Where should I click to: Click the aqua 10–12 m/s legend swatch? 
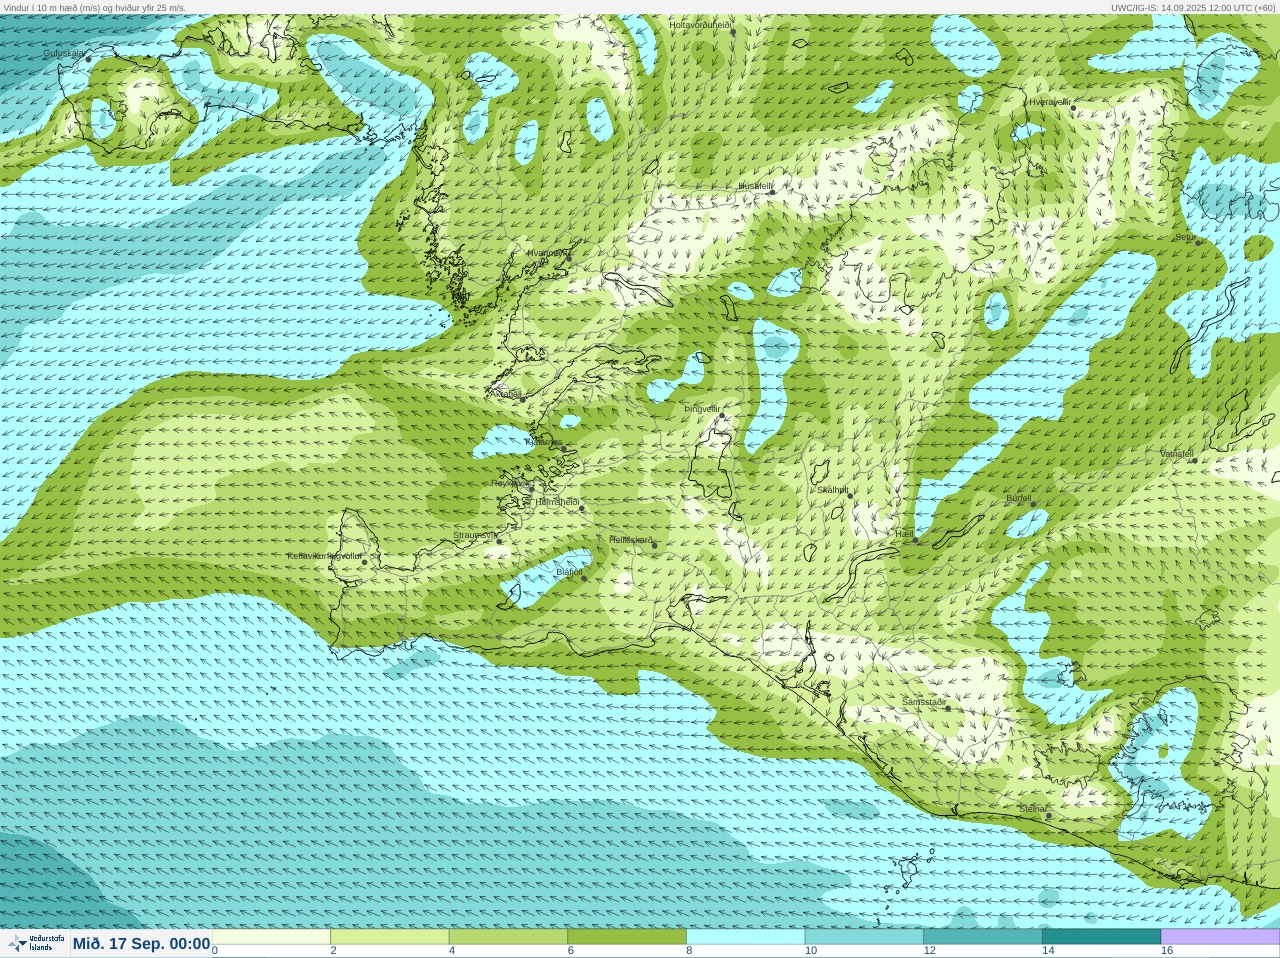[x=864, y=937]
